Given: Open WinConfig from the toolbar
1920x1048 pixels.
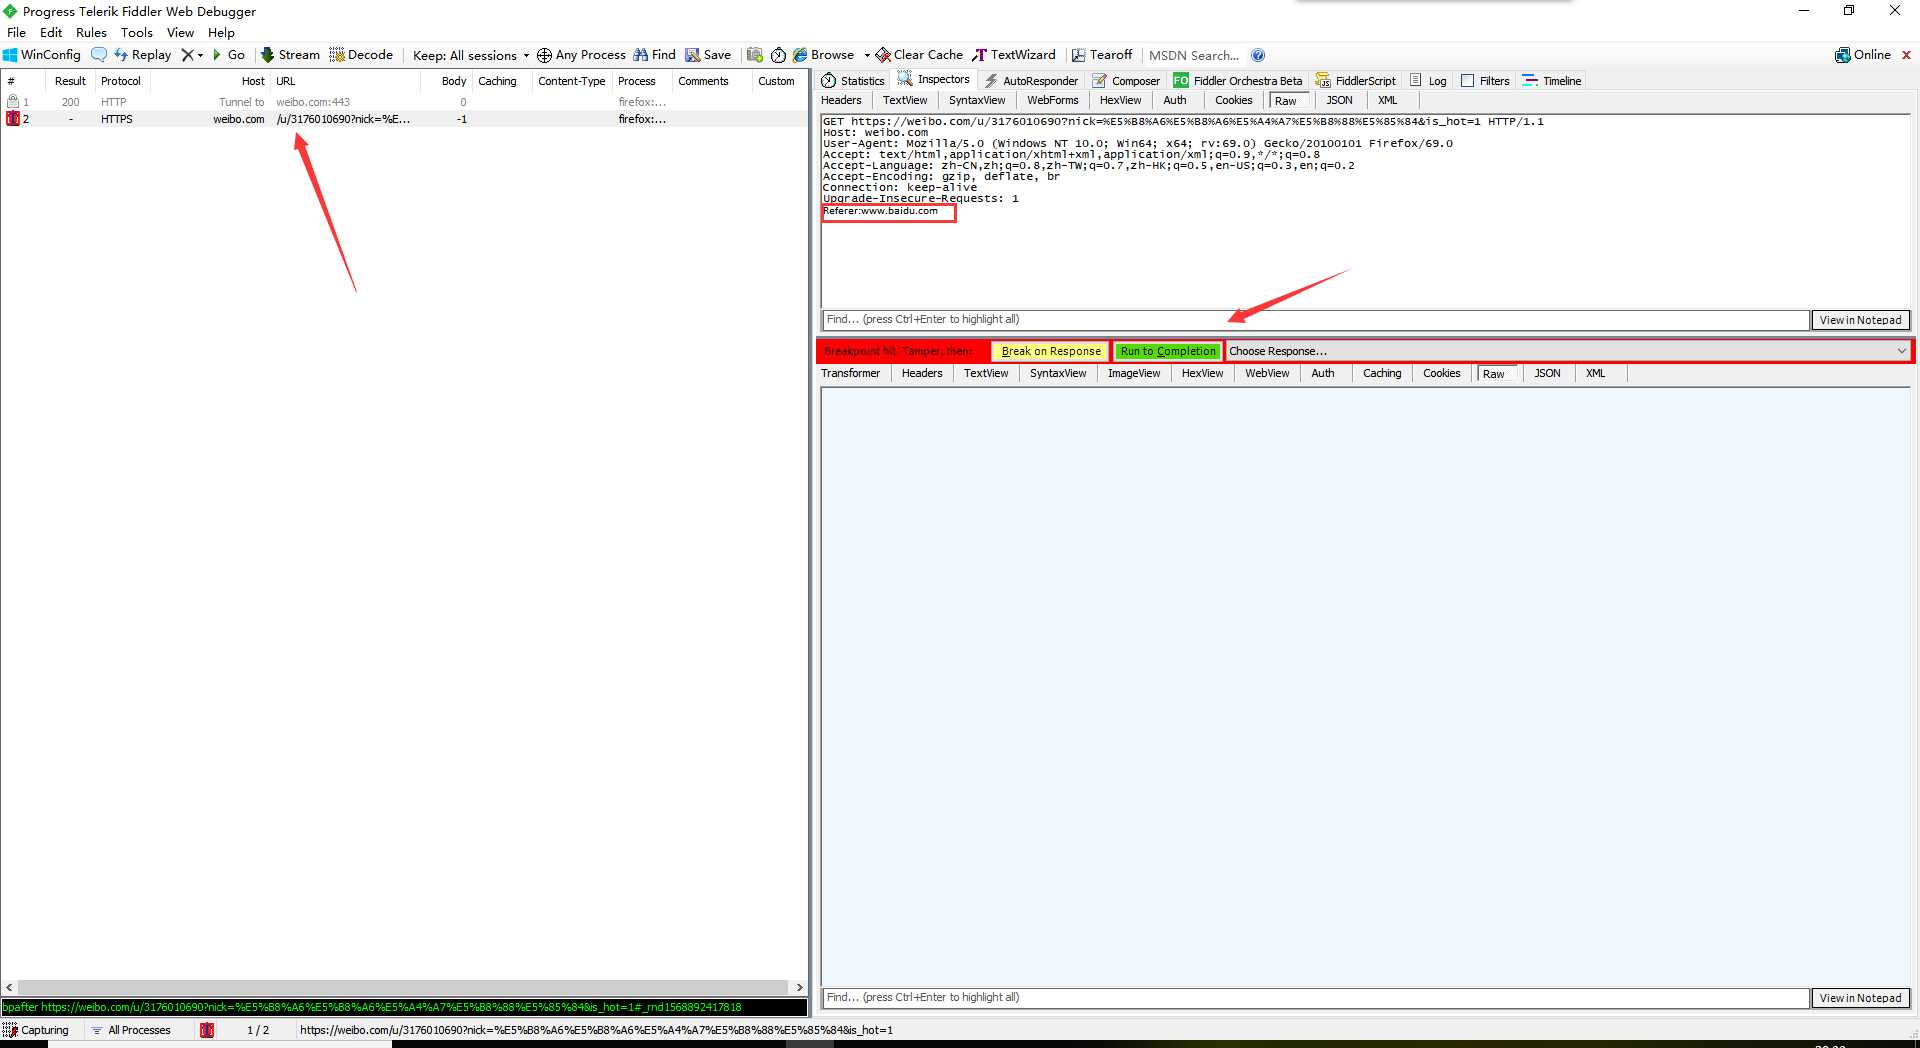Looking at the screenshot, I should tap(42, 55).
